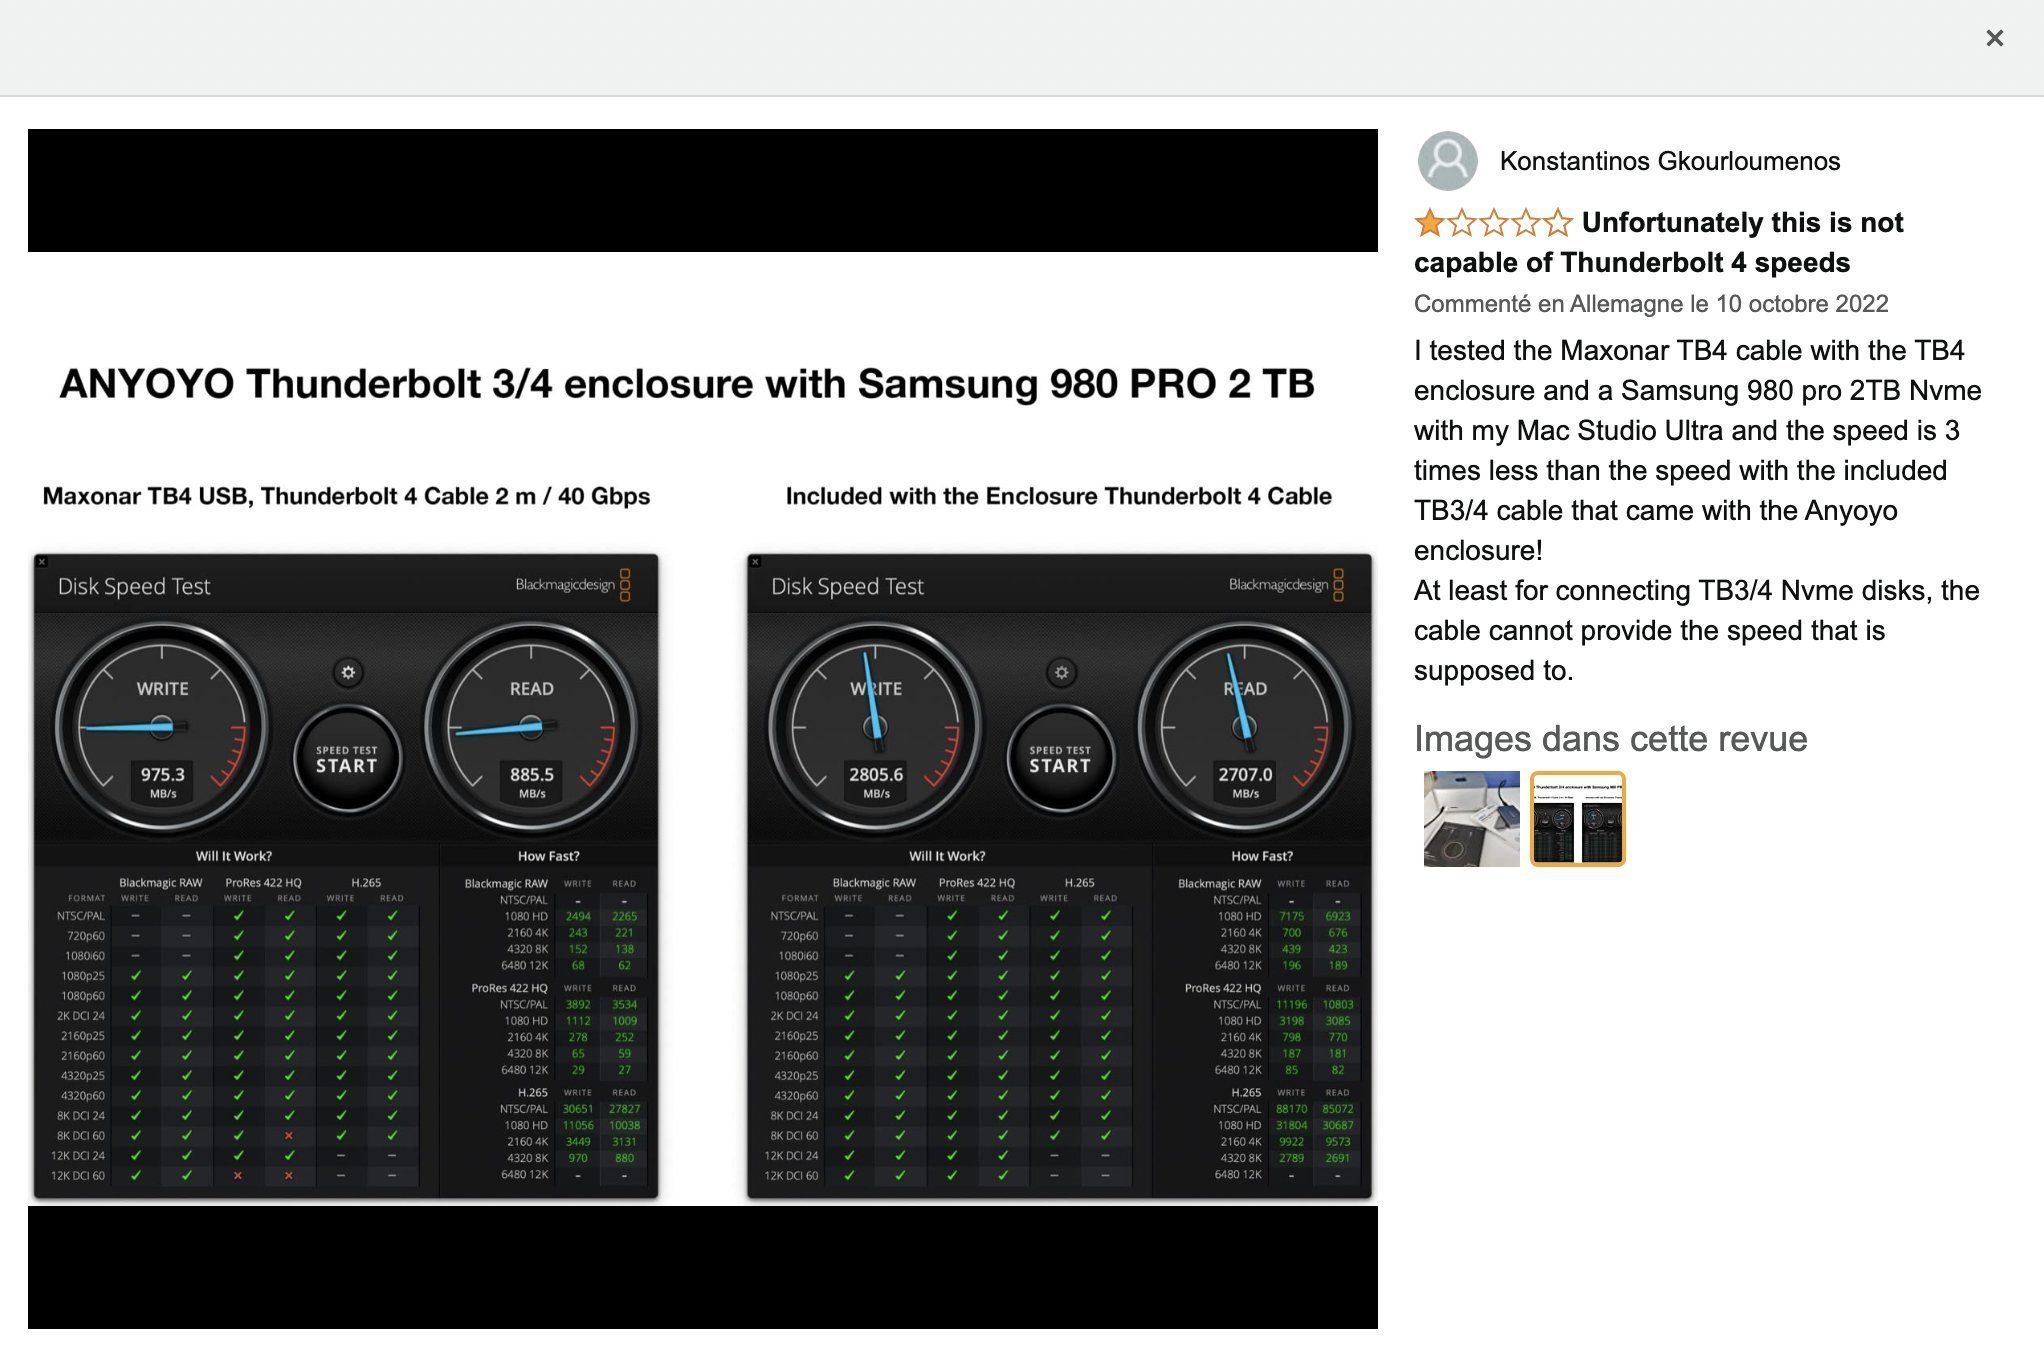Open Konstantinos Gkourloumenos reviewer profile
This screenshot has height=1360, width=2044.
tap(1669, 161)
